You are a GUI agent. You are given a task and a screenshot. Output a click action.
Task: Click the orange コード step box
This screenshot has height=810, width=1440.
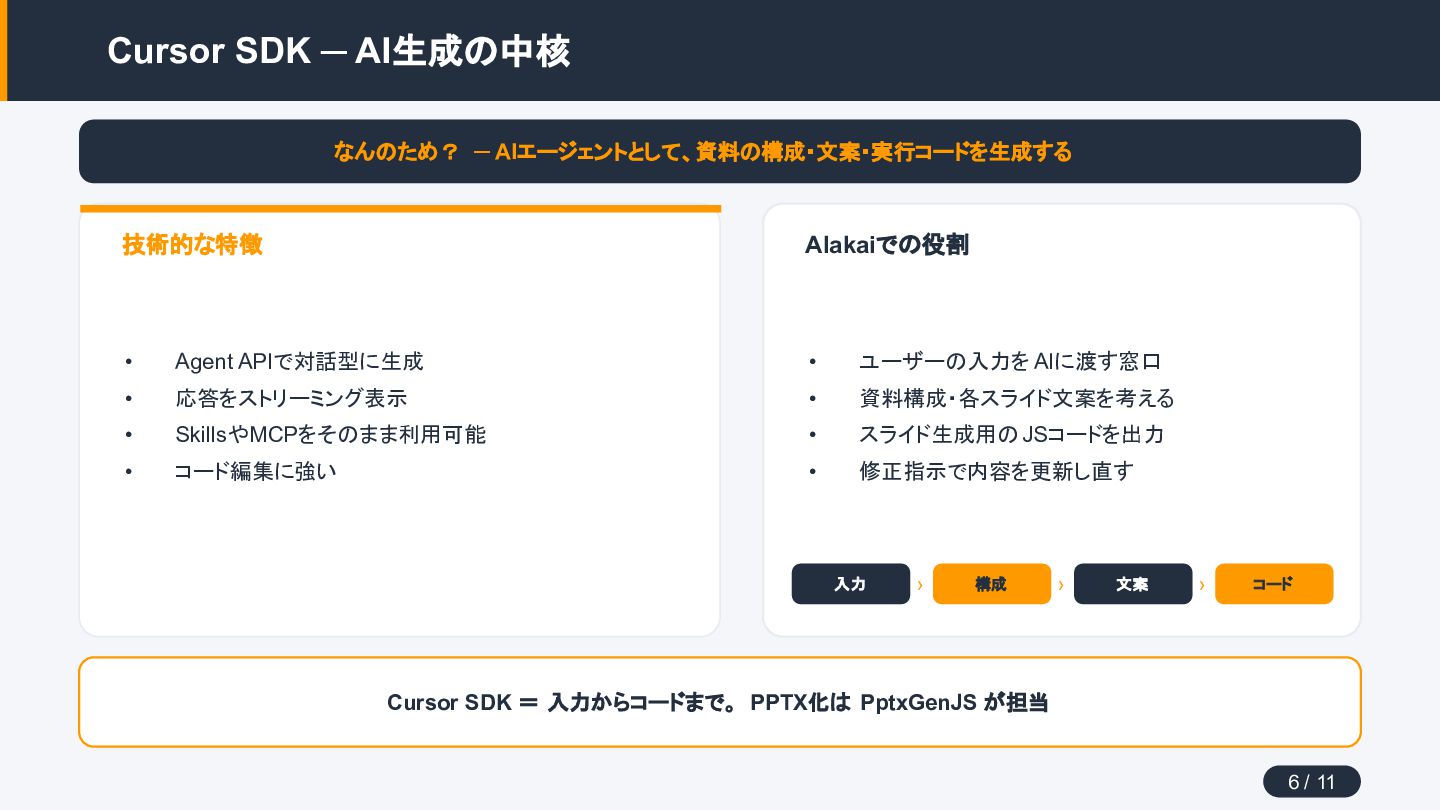pyautogui.click(x=1274, y=584)
